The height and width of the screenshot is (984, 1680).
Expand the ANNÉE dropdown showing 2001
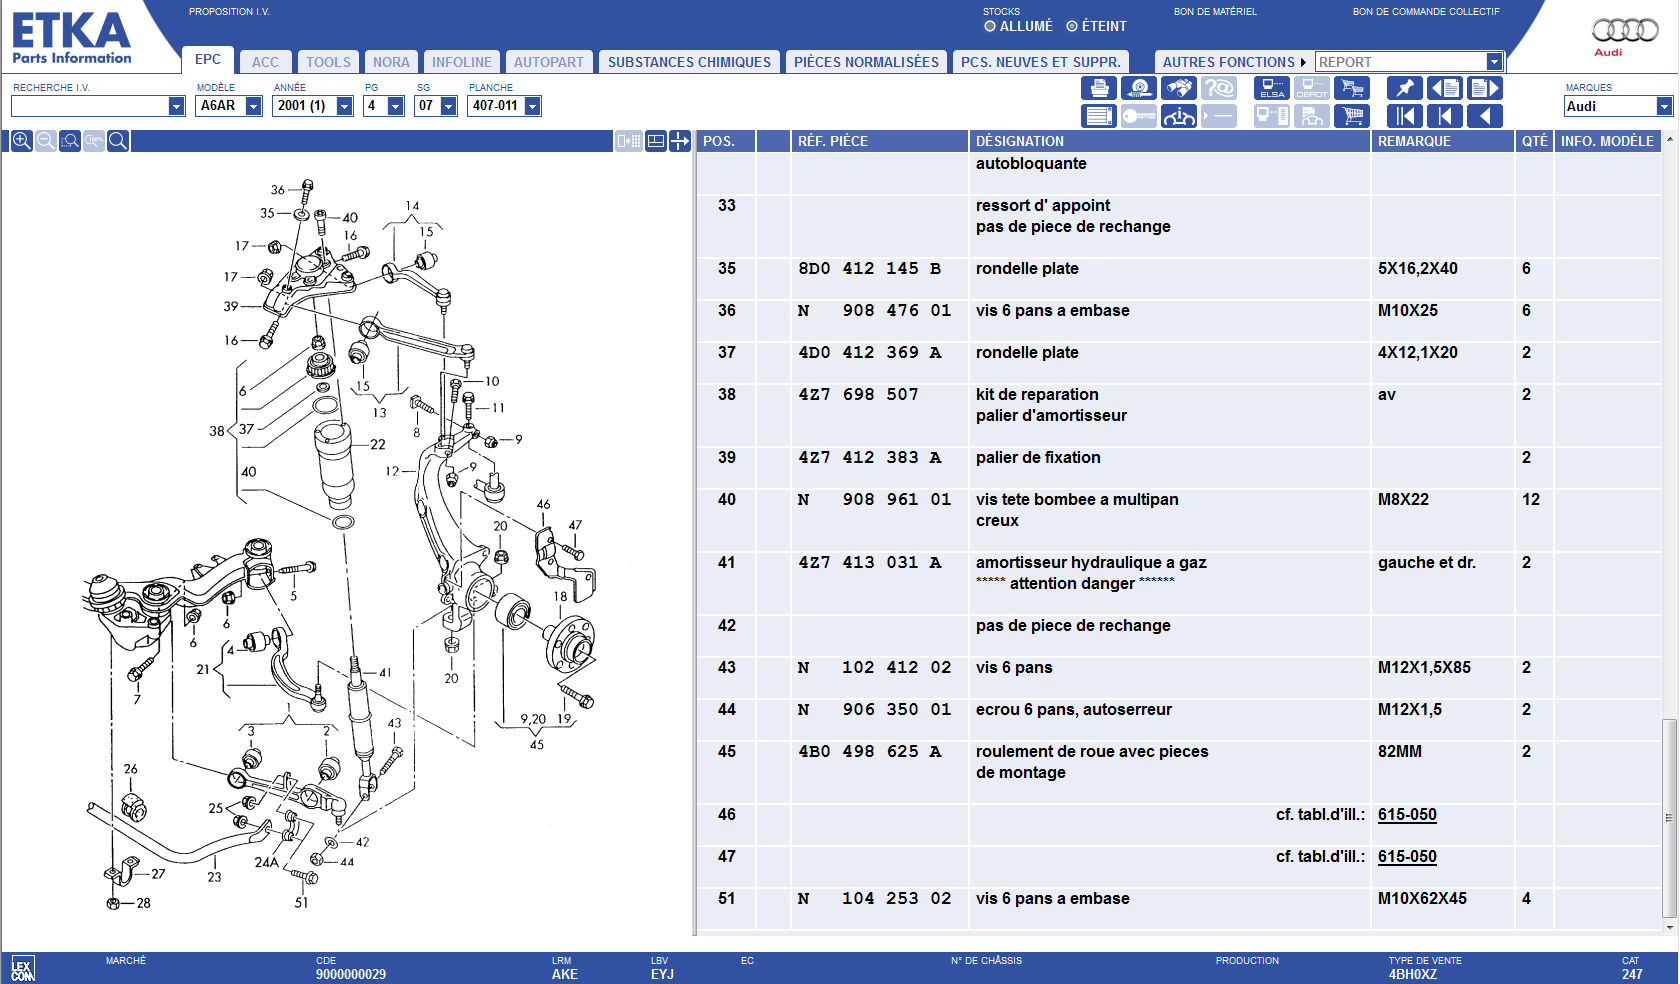(x=345, y=106)
